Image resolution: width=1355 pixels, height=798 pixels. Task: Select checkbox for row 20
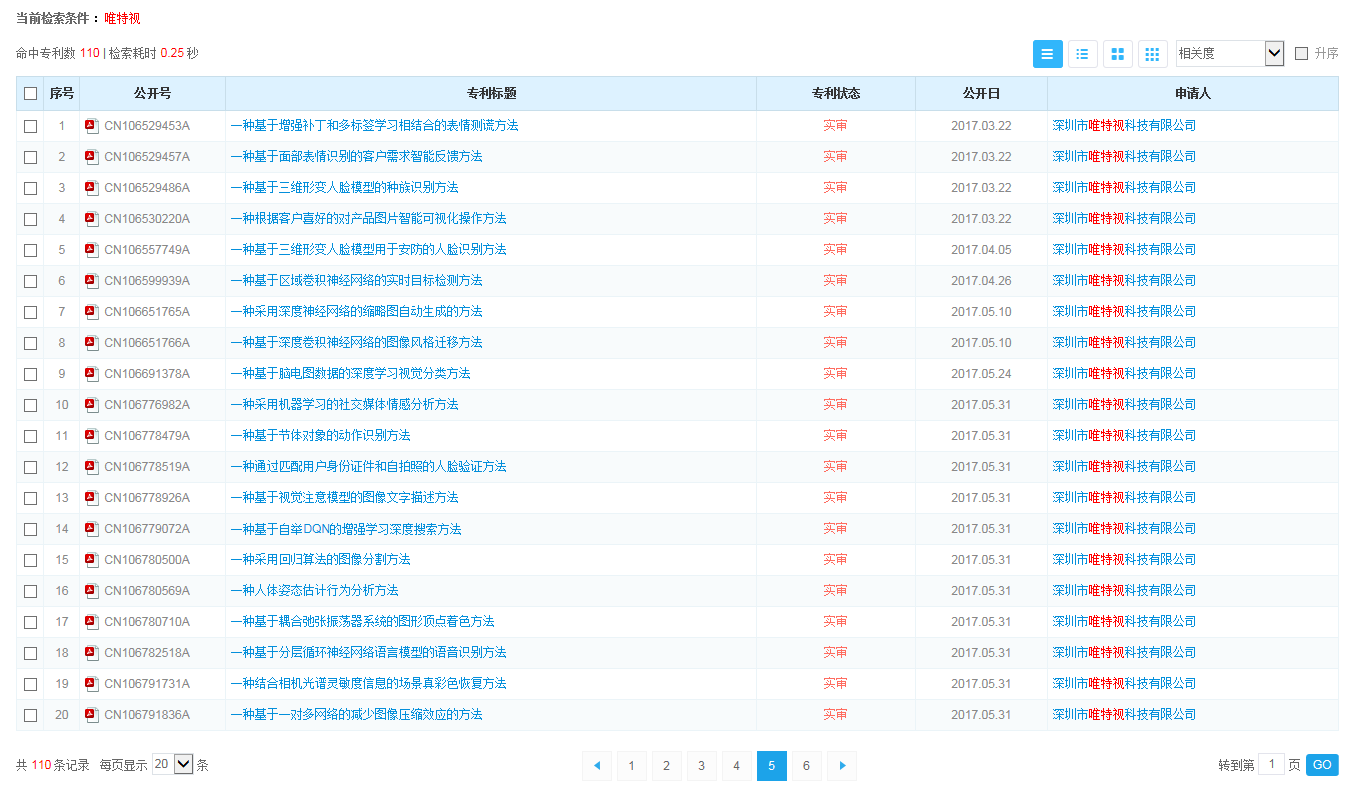31,715
